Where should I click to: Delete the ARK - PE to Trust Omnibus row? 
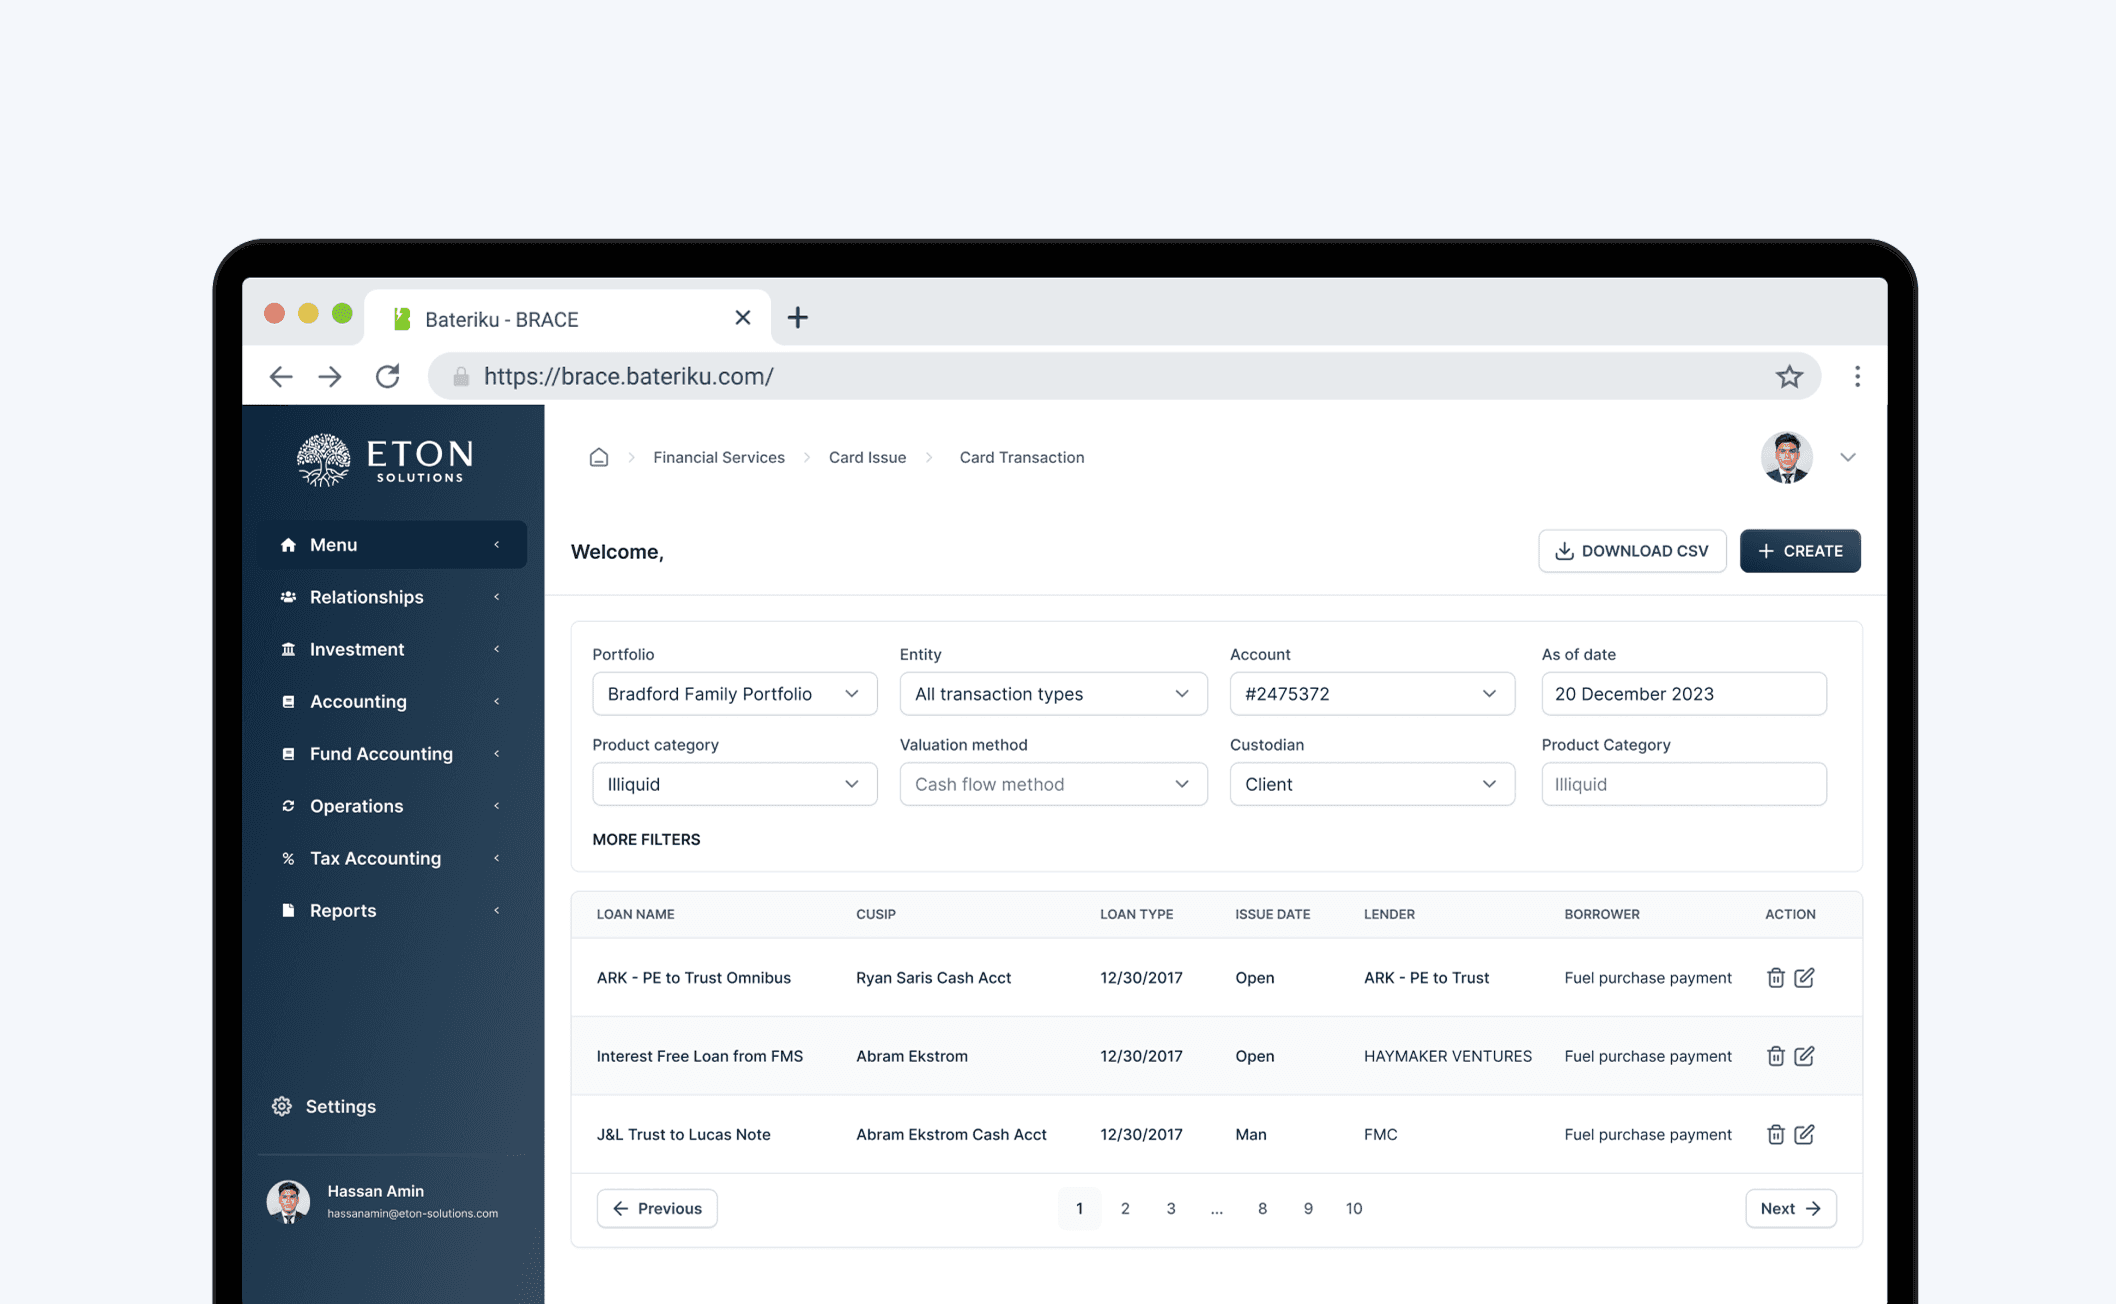(x=1775, y=978)
